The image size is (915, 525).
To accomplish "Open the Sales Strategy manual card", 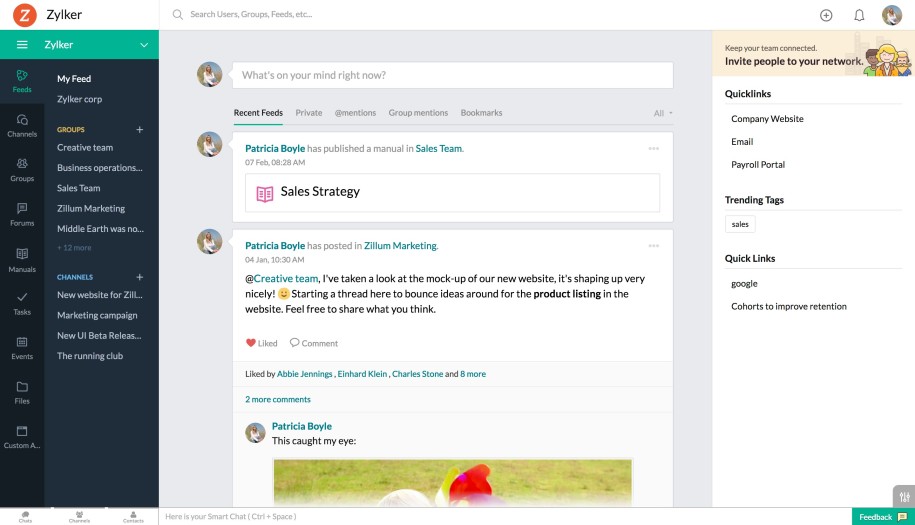I will 452,192.
